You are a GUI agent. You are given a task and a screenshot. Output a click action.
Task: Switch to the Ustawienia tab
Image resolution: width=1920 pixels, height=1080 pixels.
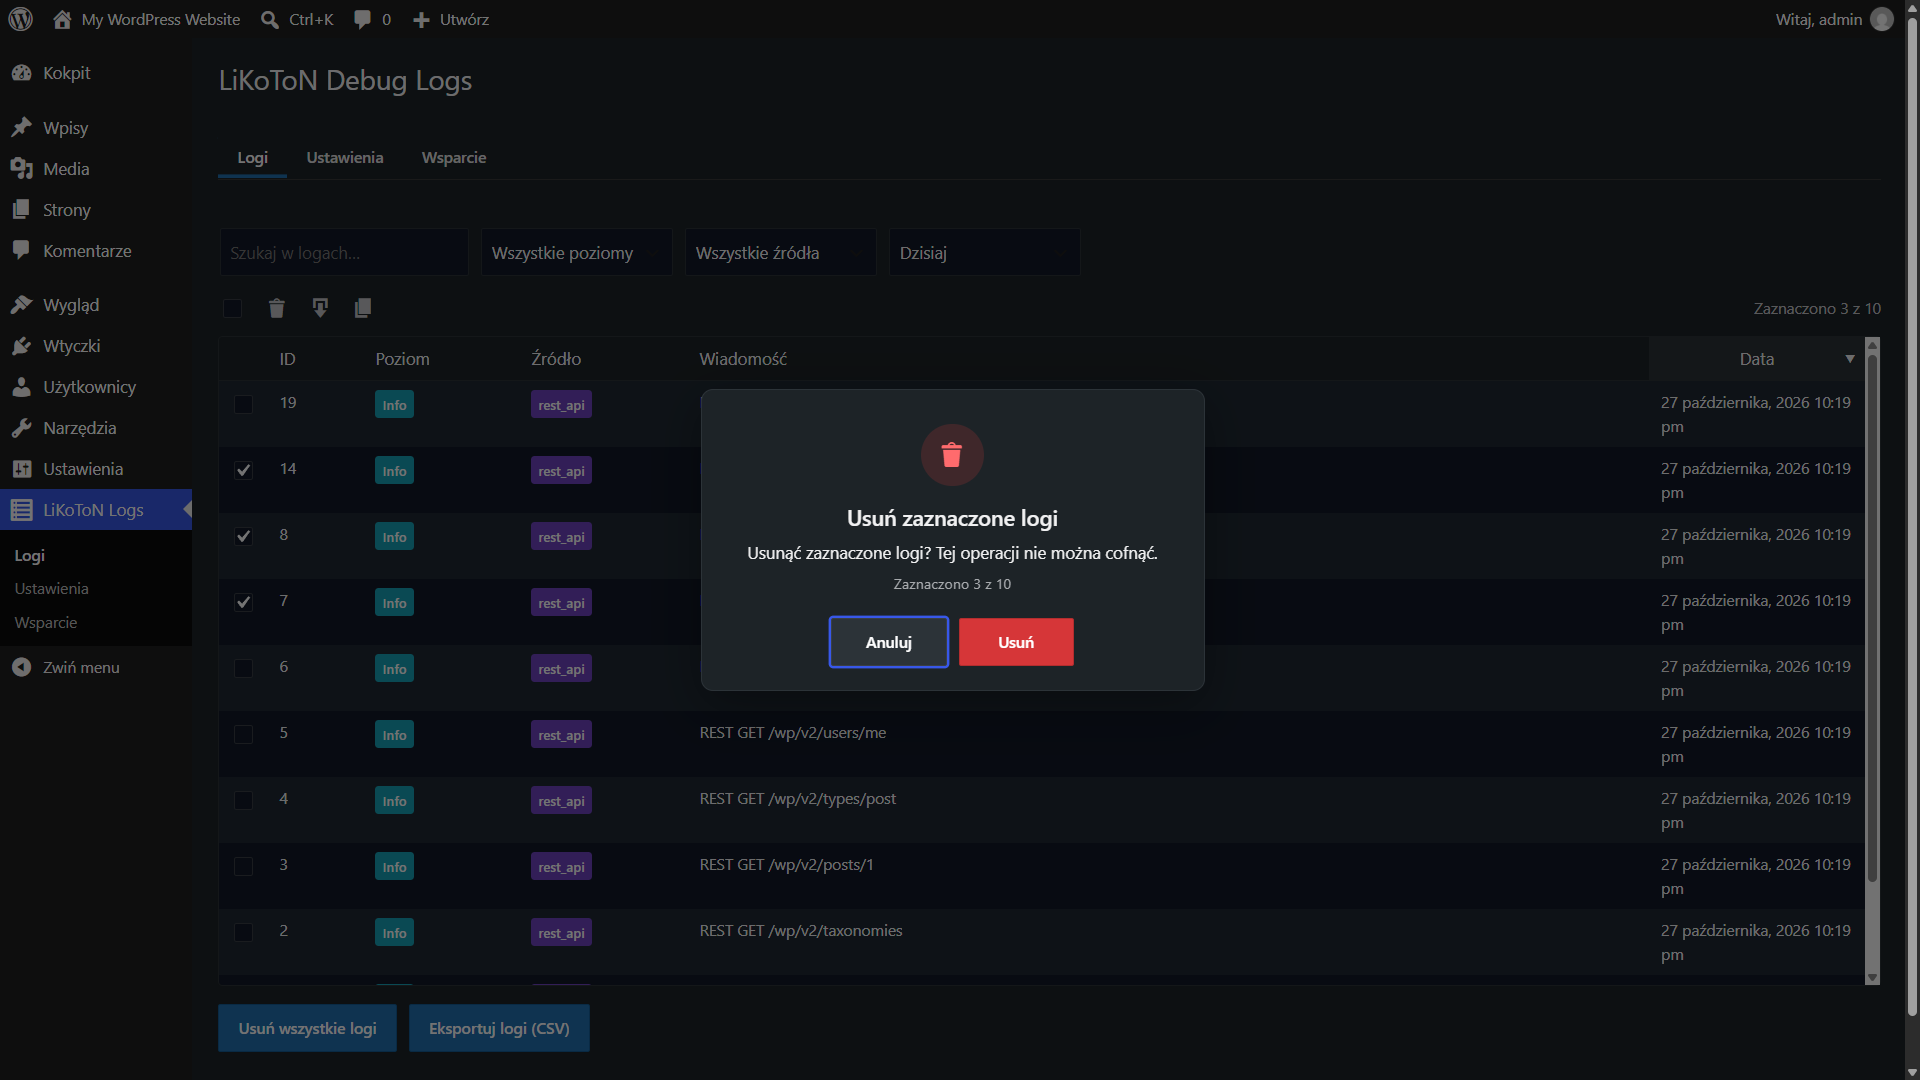tap(345, 158)
